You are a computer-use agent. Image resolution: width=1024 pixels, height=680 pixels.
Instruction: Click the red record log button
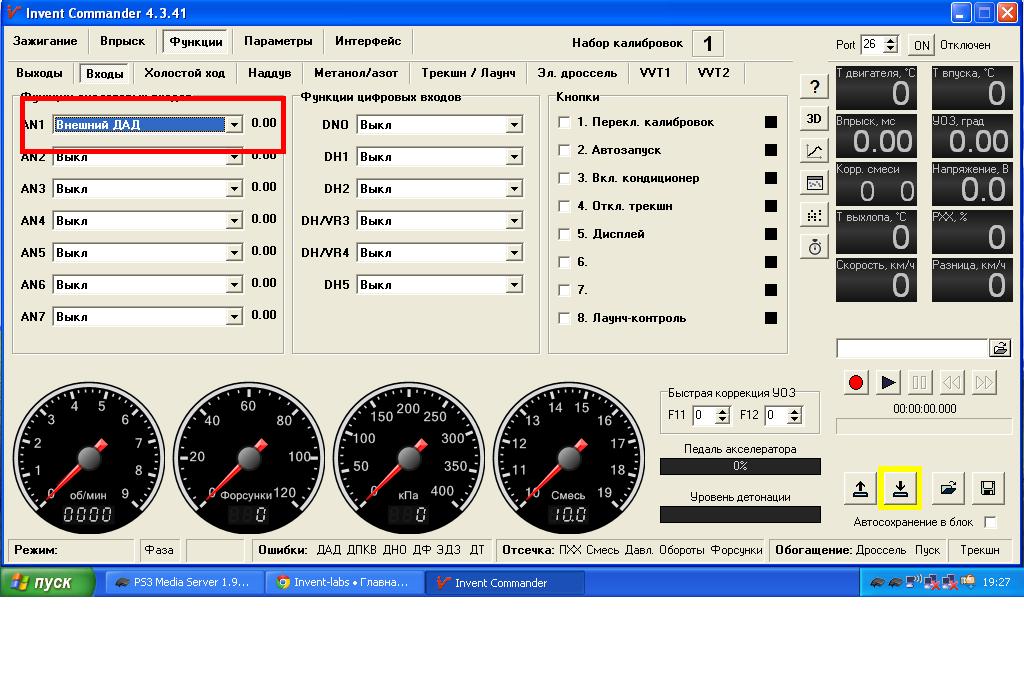[x=856, y=383]
